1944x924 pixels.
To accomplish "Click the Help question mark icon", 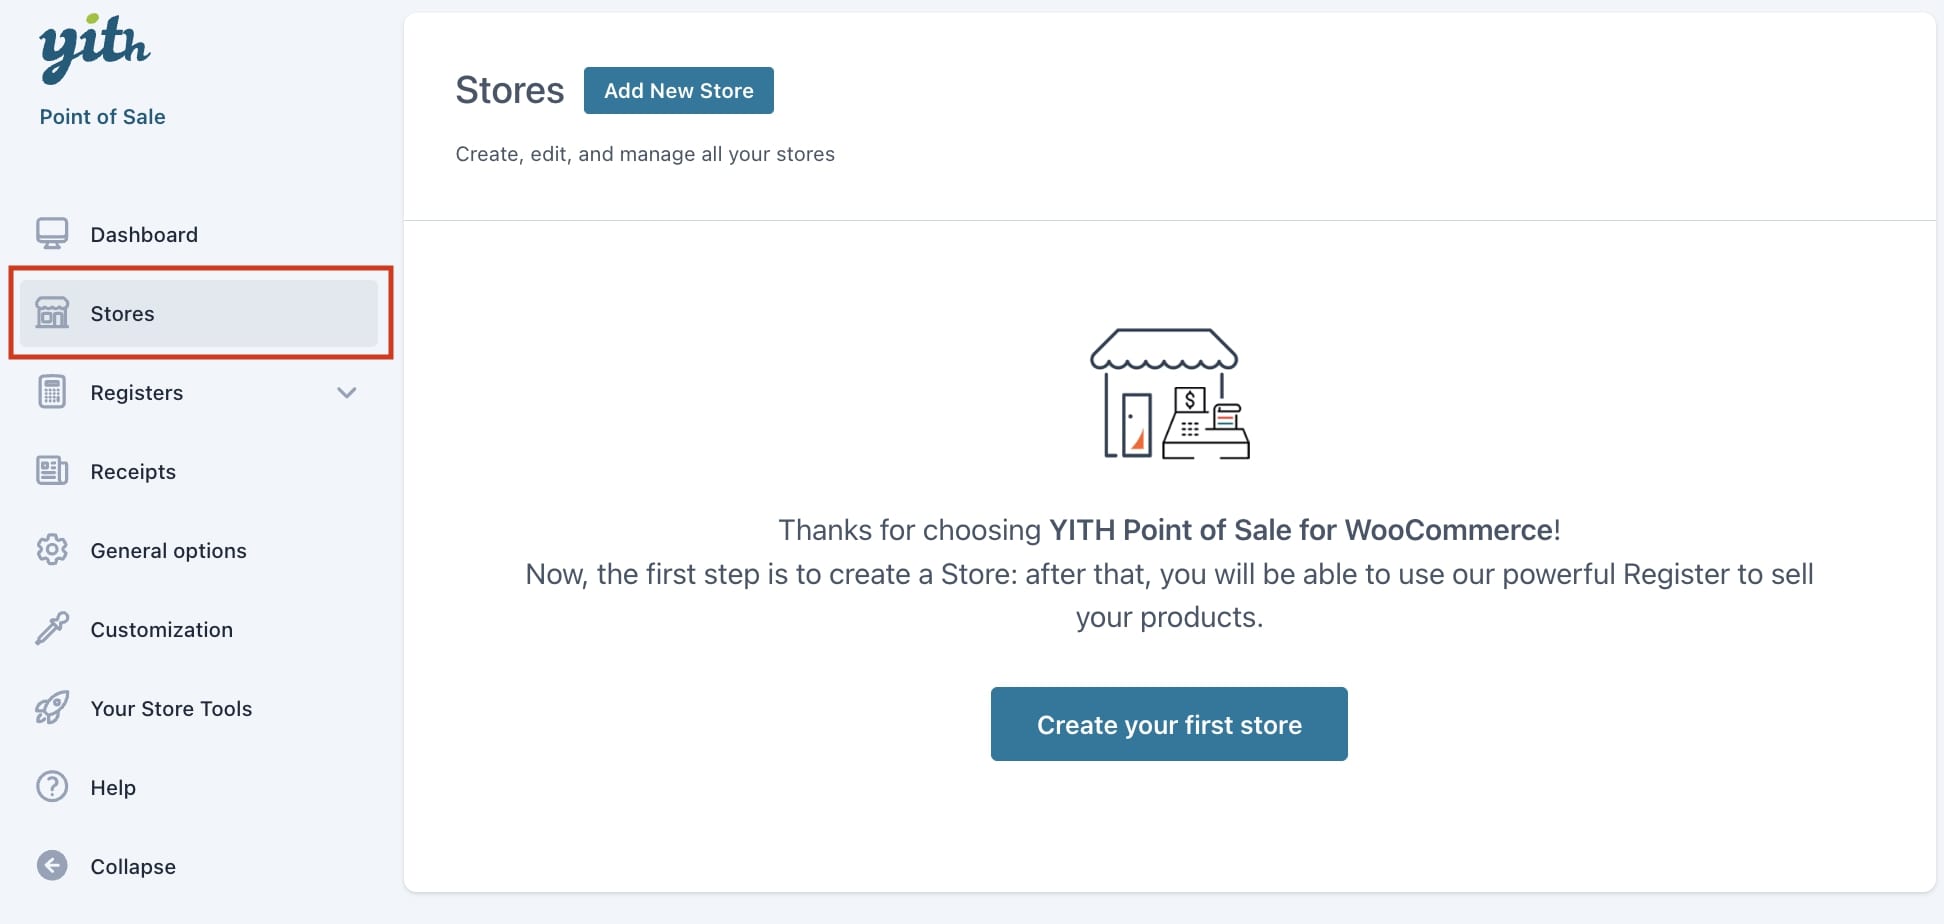I will (x=52, y=787).
